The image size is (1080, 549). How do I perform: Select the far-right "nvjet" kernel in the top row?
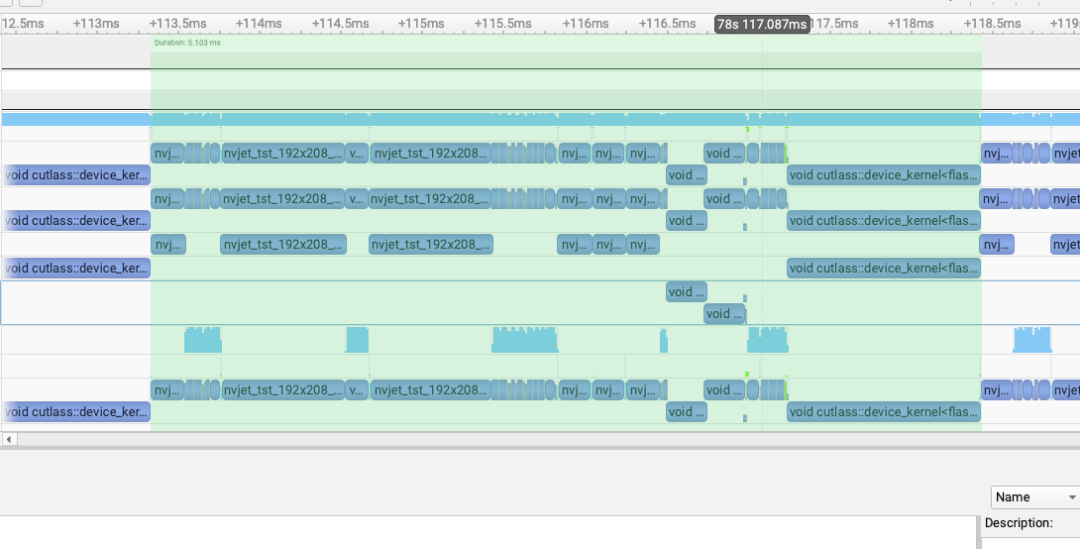coord(1067,153)
